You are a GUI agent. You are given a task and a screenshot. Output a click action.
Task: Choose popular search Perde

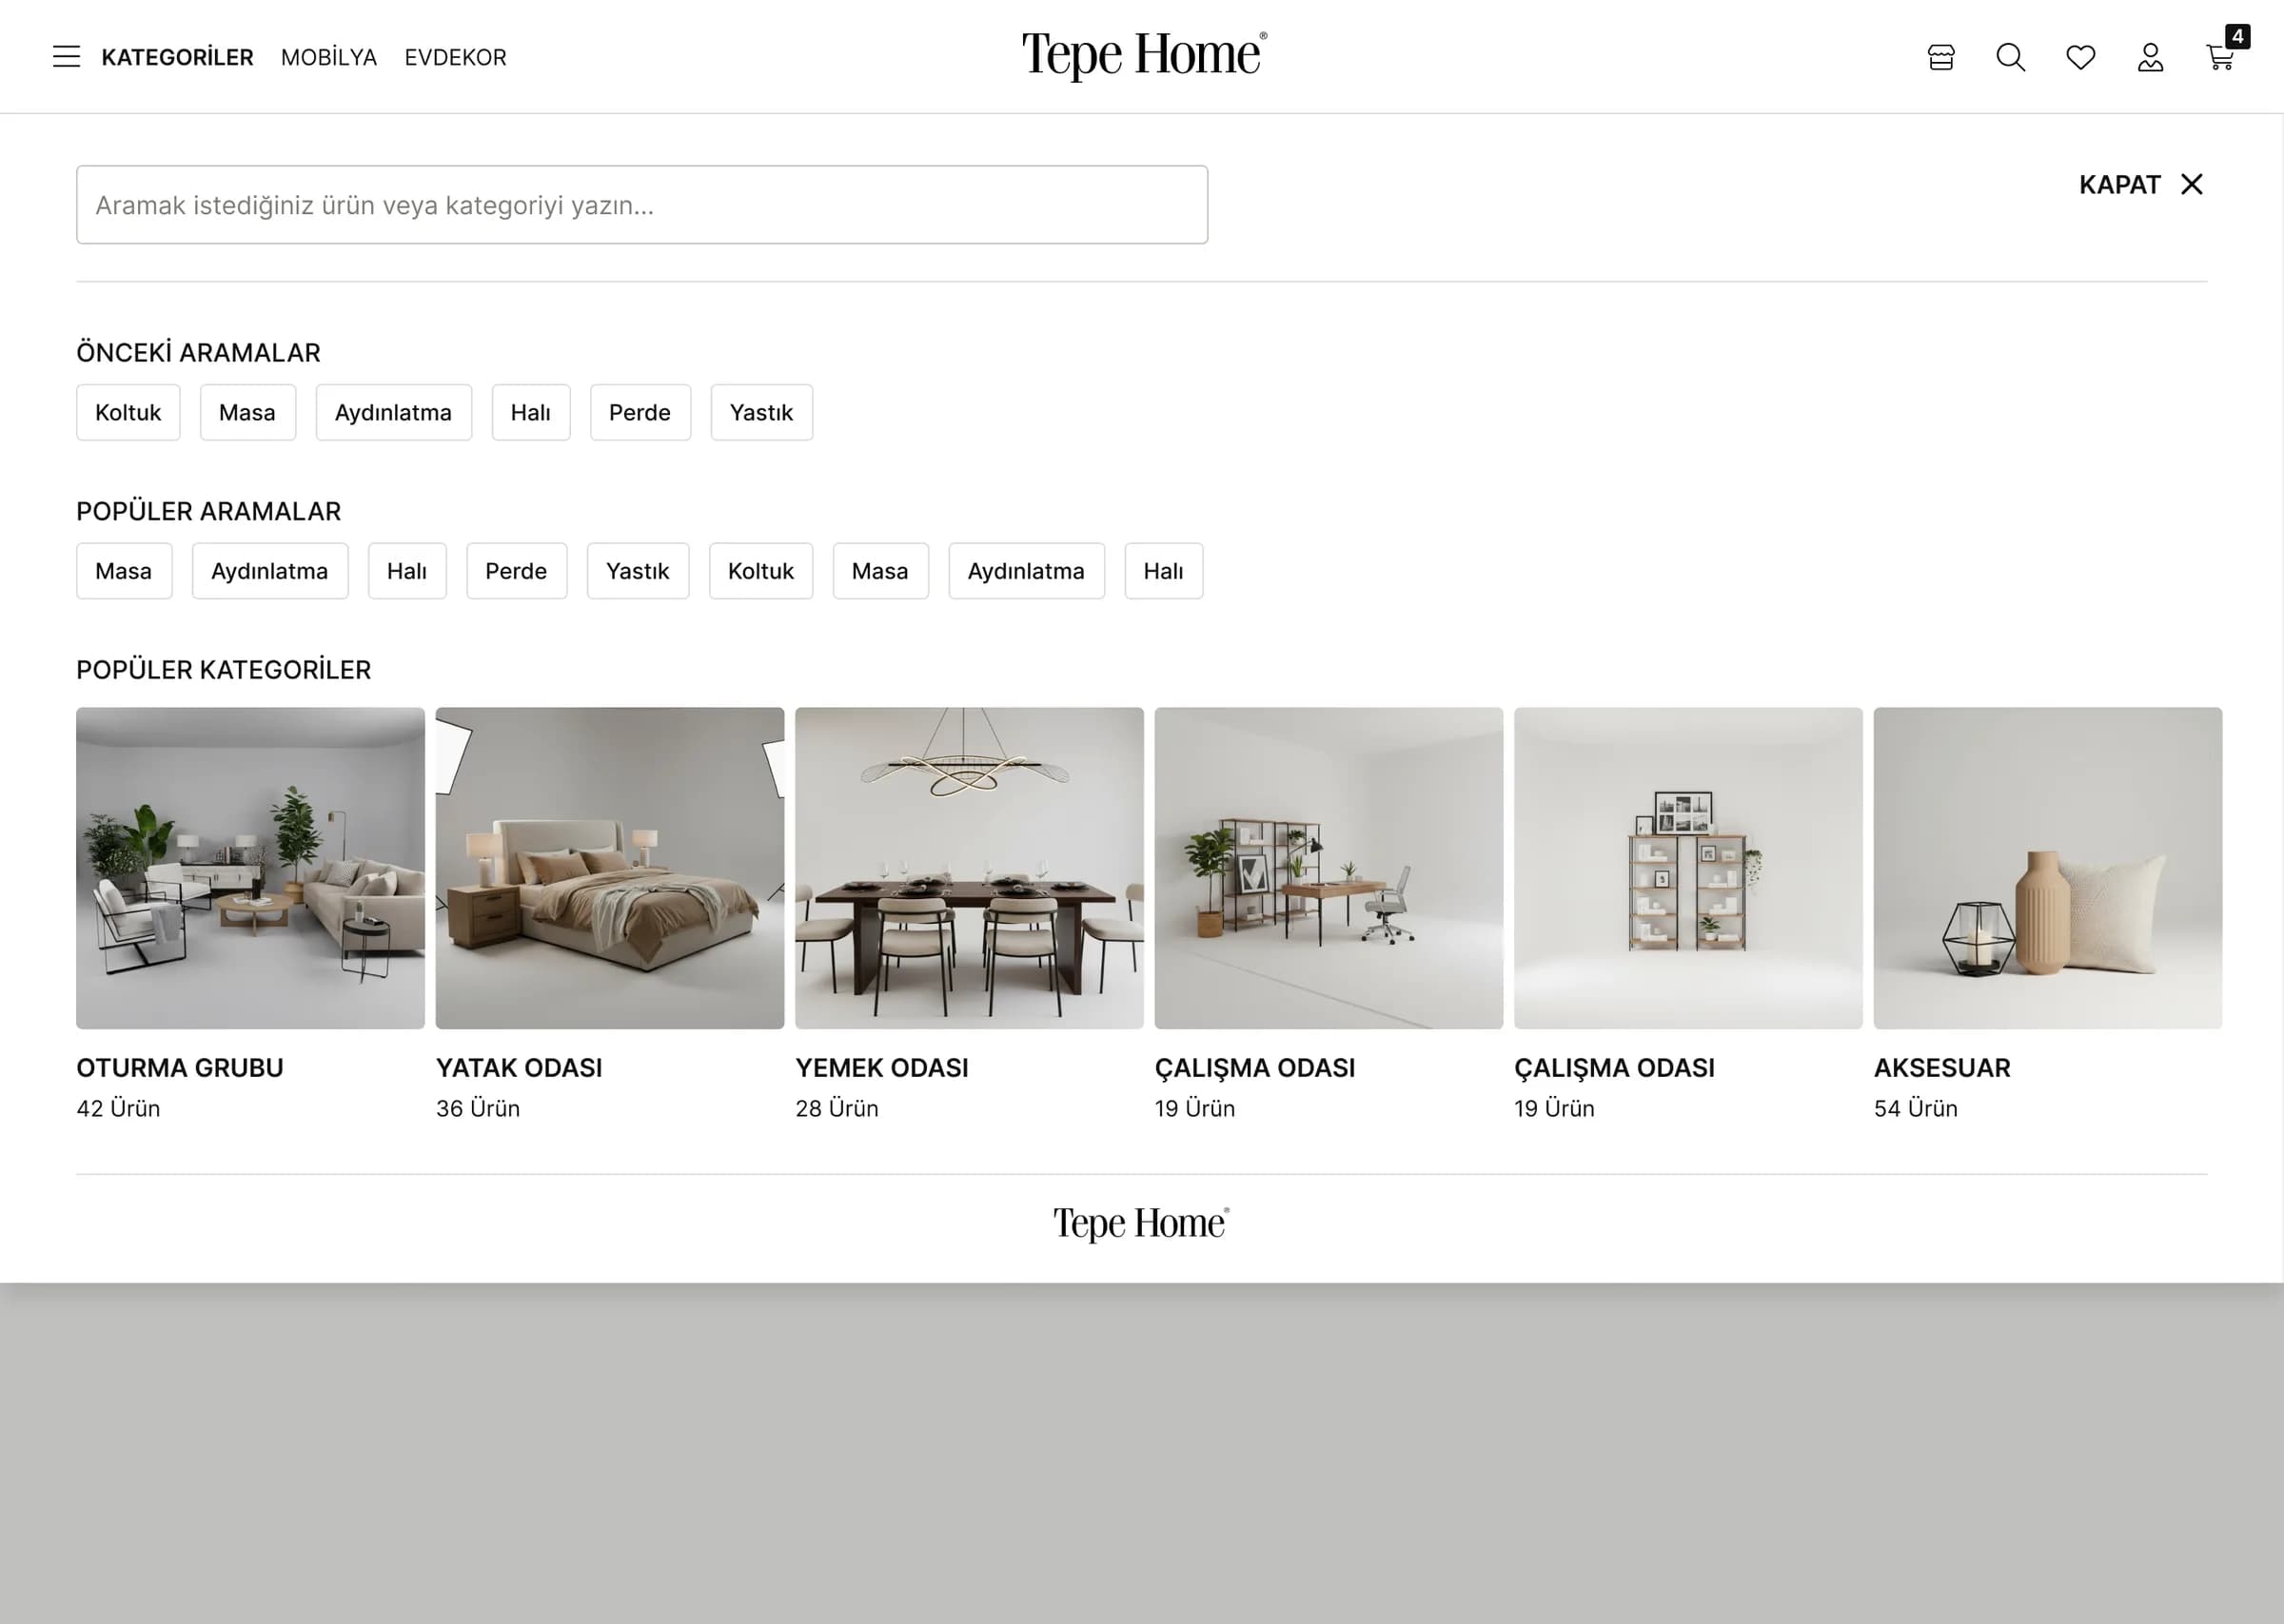(516, 571)
